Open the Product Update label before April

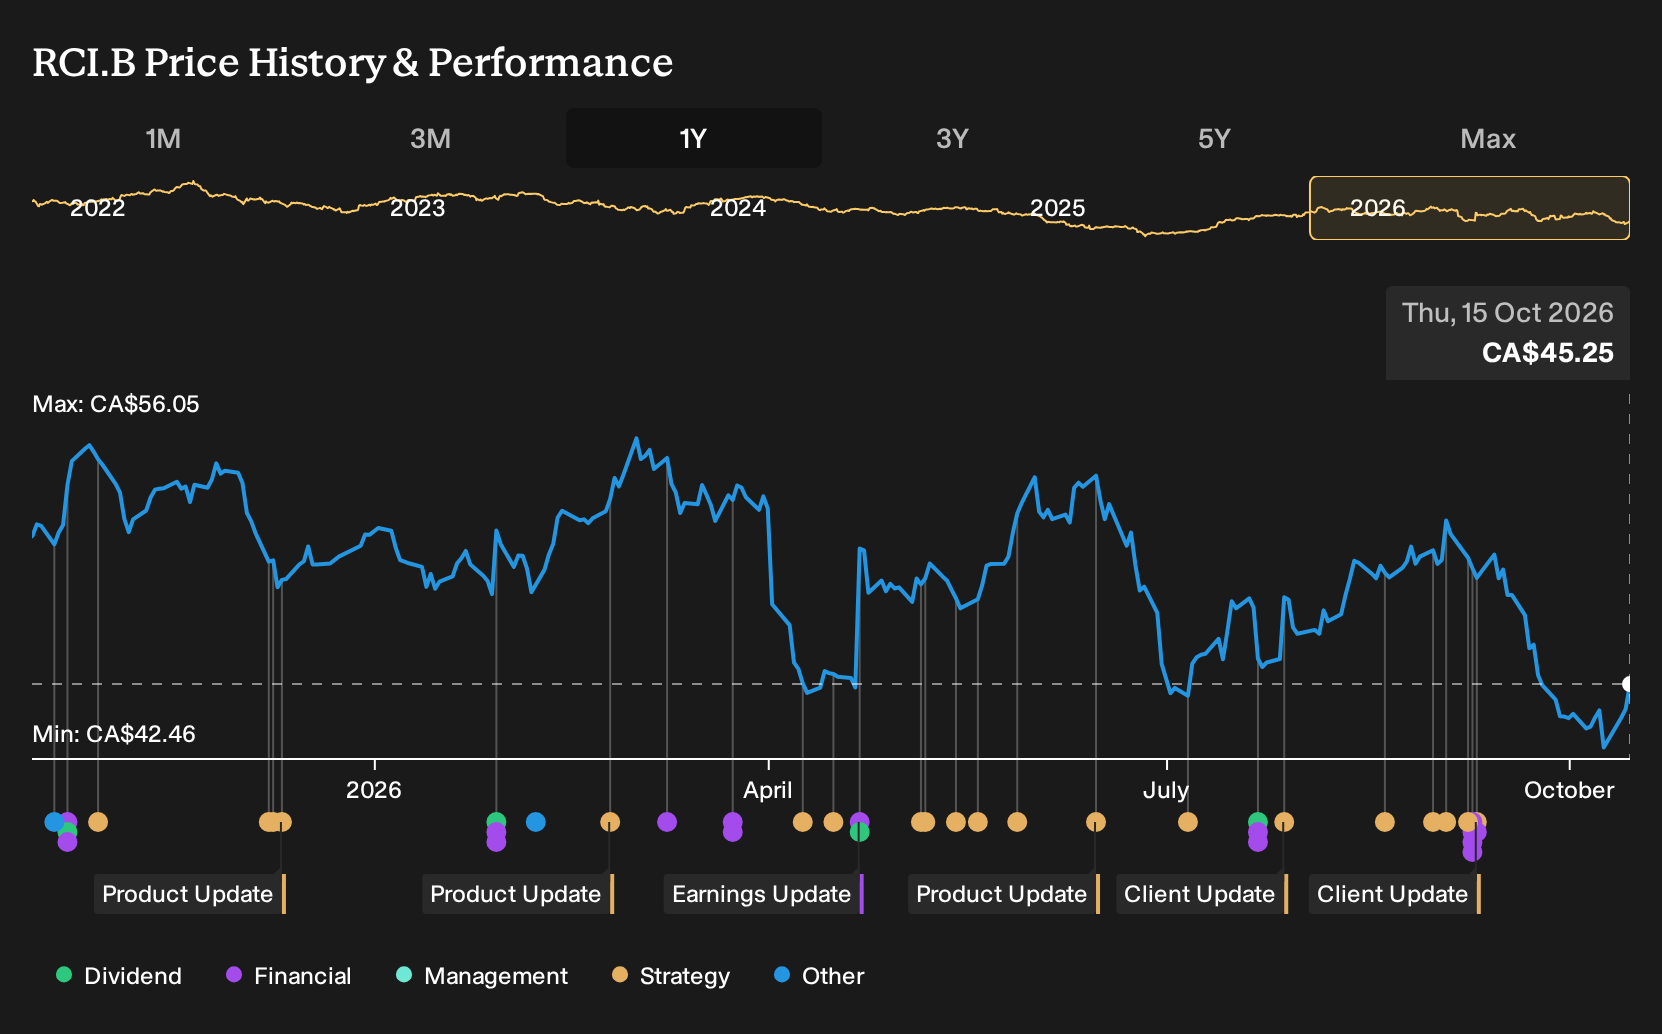tap(518, 894)
